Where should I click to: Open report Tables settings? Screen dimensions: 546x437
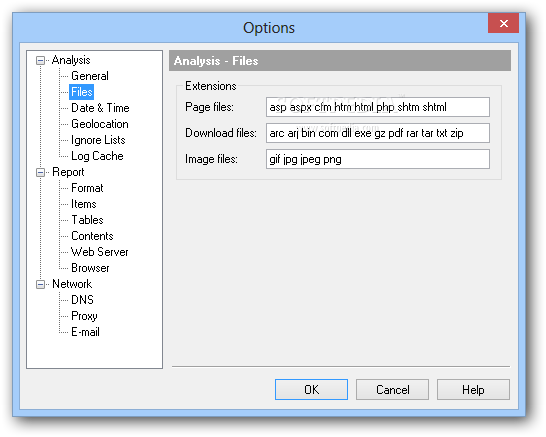click(87, 220)
